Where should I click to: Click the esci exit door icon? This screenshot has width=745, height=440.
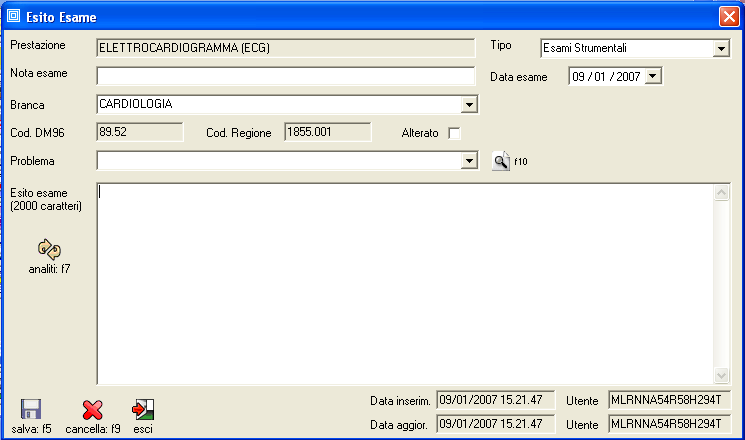click(143, 409)
